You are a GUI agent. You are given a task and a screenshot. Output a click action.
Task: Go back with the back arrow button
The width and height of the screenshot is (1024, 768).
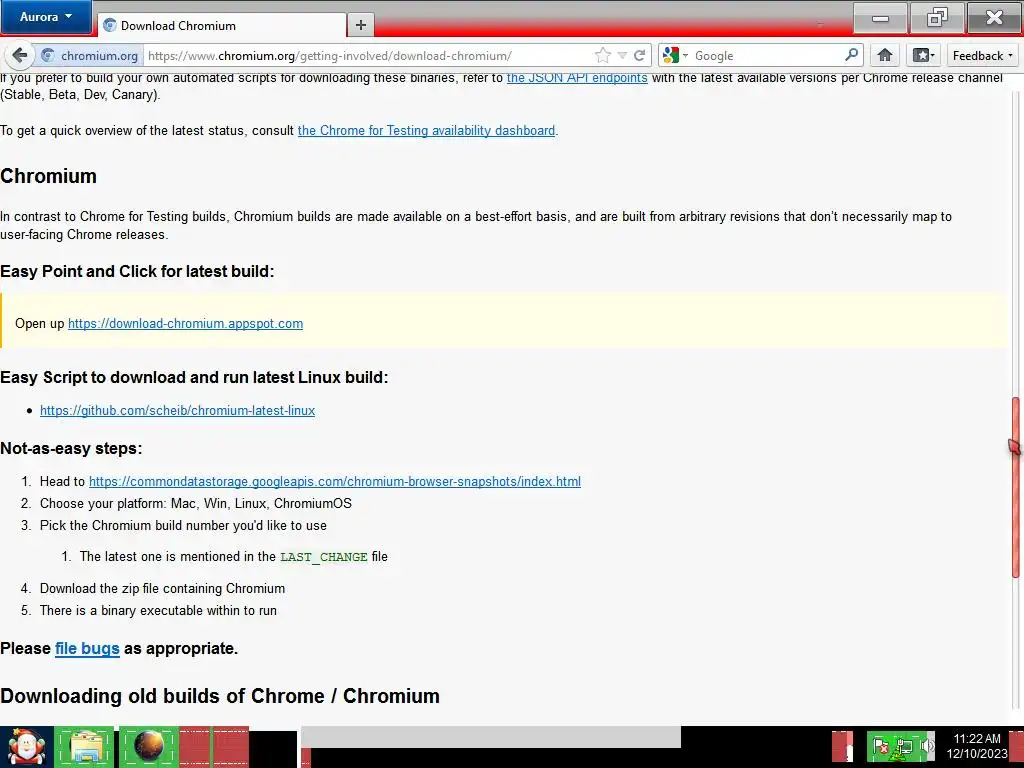pos(20,56)
